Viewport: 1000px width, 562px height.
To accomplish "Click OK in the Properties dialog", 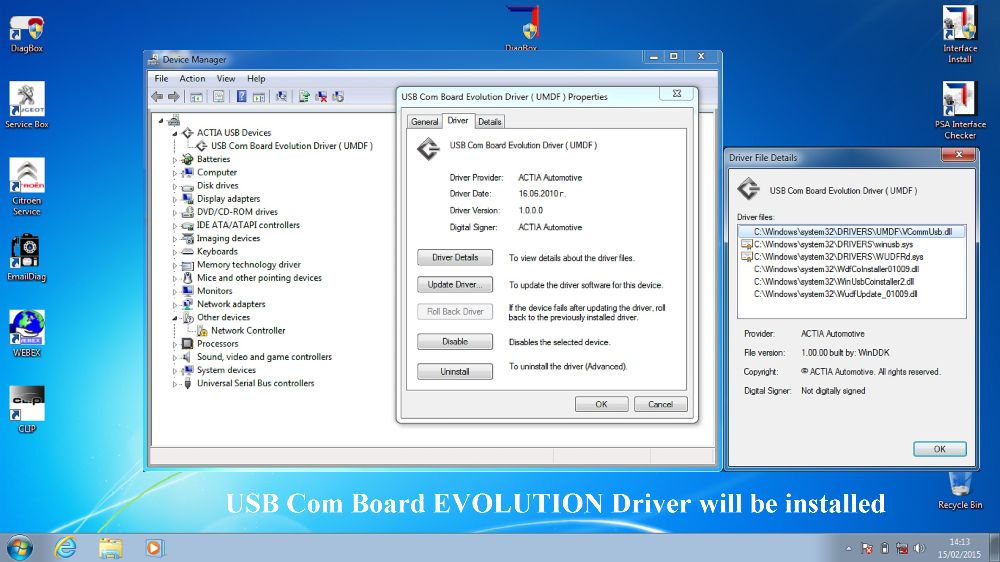I will tap(601, 404).
